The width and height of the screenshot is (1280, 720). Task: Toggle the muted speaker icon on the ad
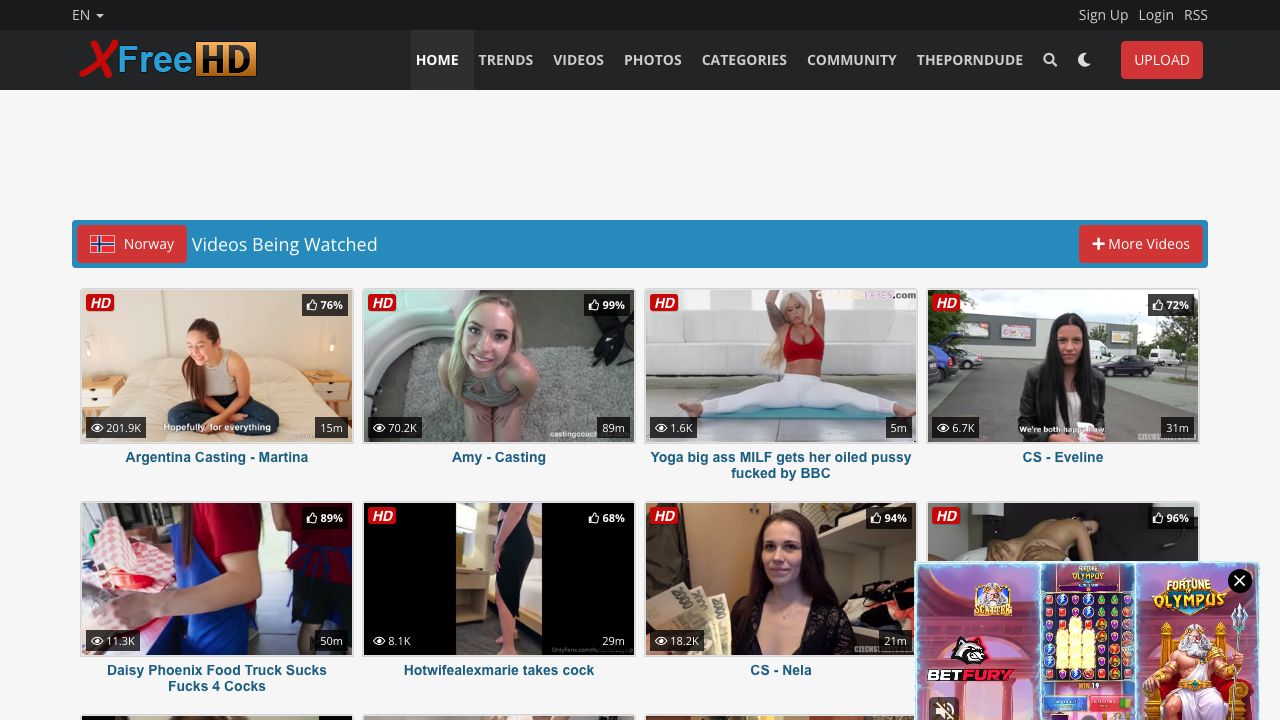[944, 709]
